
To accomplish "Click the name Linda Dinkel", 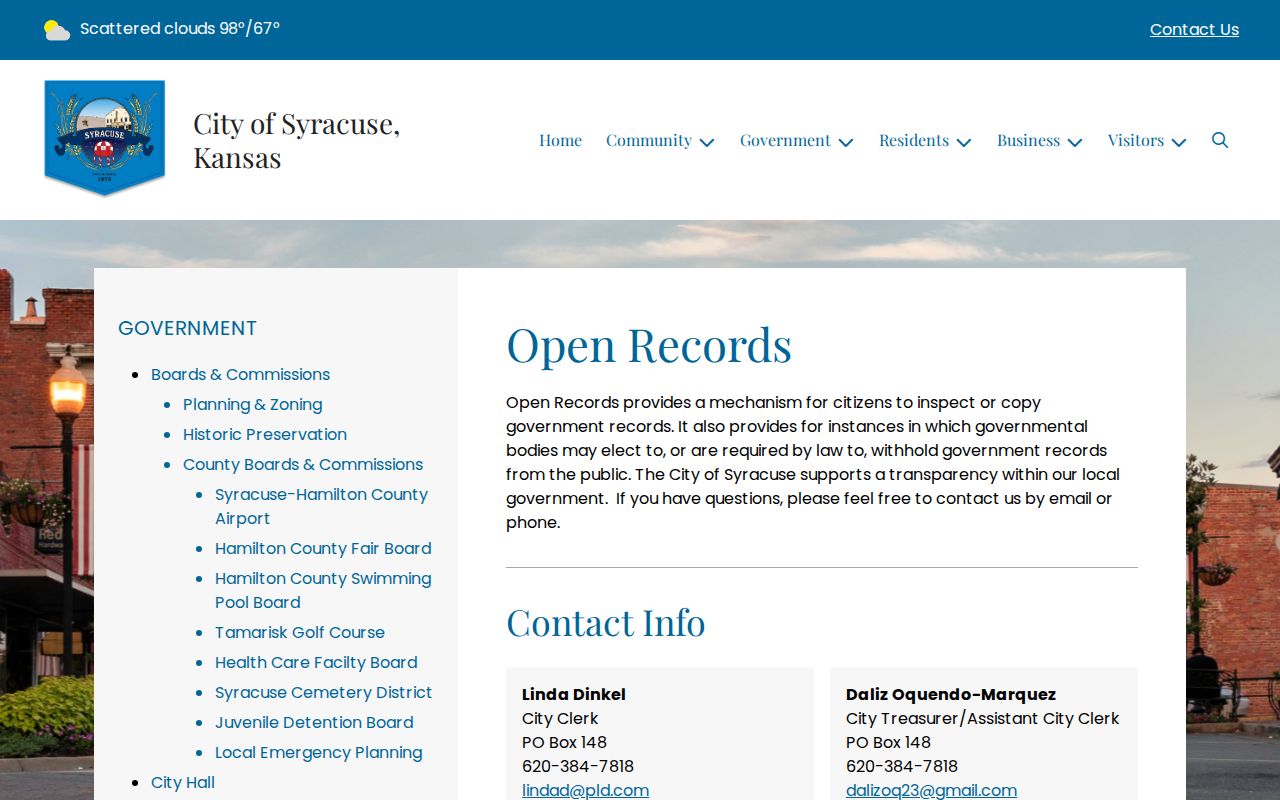I will click(x=574, y=694).
